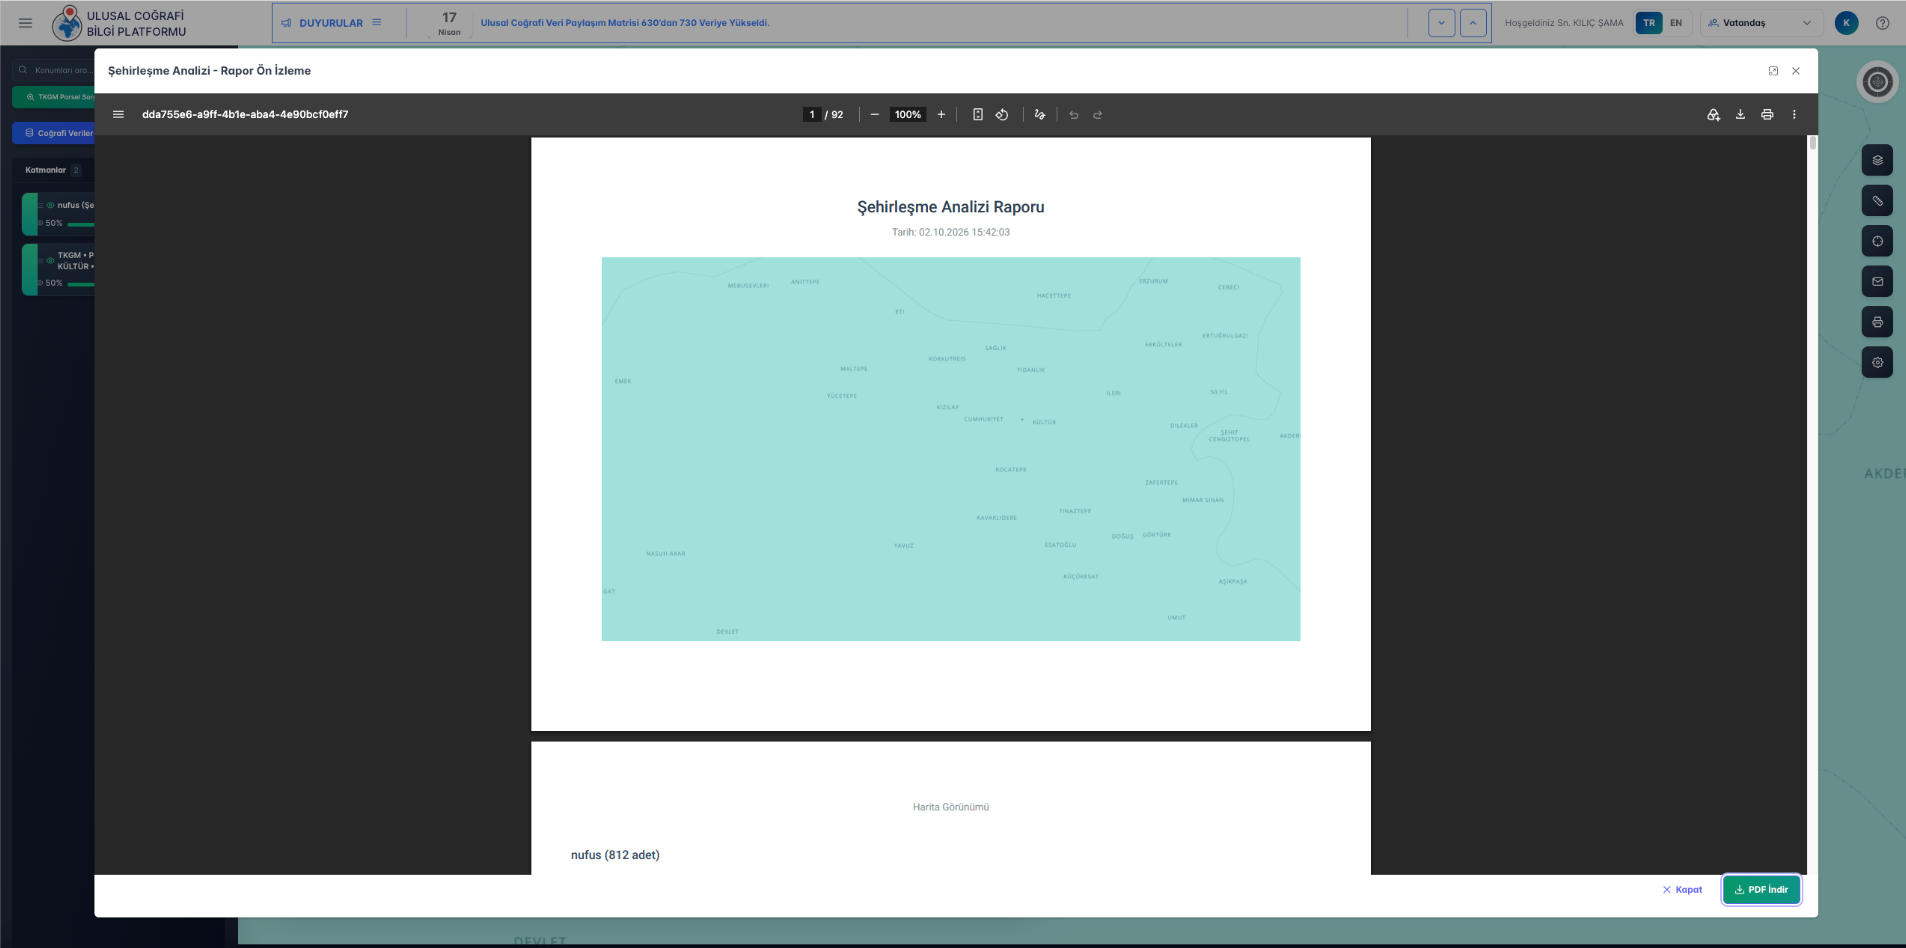The height and width of the screenshot is (948, 1906).
Task: Click the Coğrafi Veriler button
Action: pos(54,133)
